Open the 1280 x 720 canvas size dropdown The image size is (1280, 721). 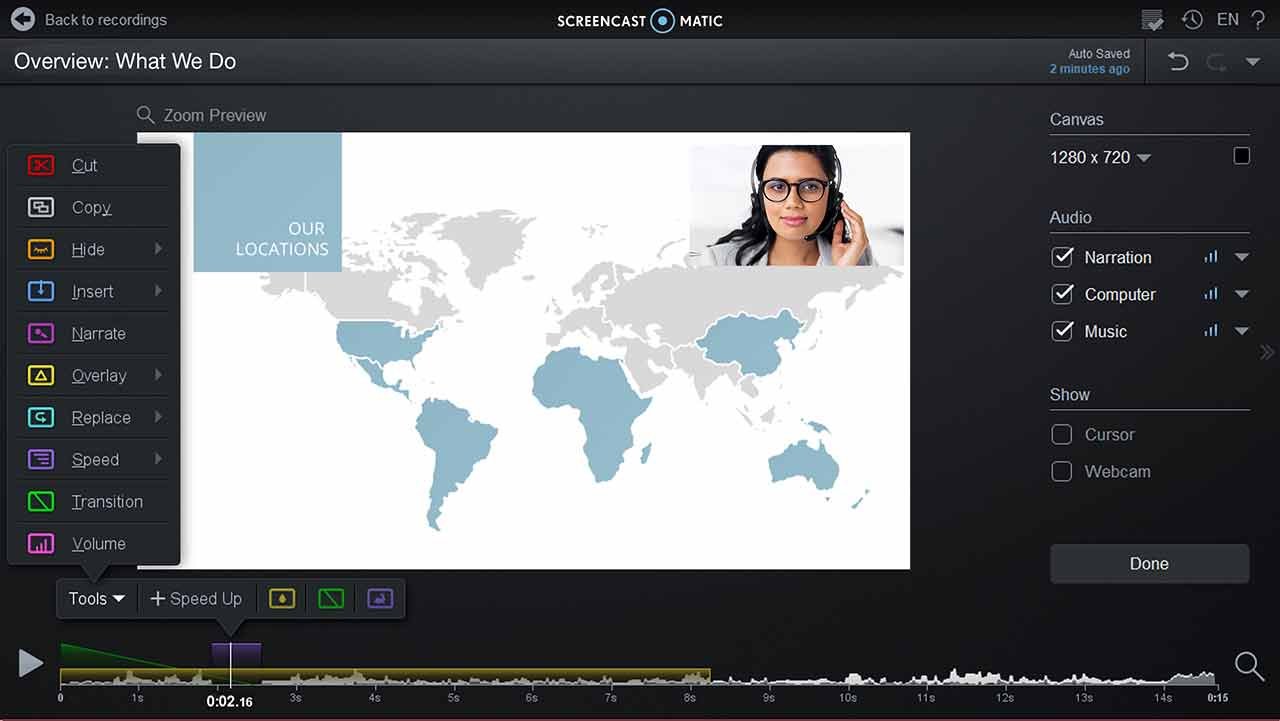tap(1100, 158)
